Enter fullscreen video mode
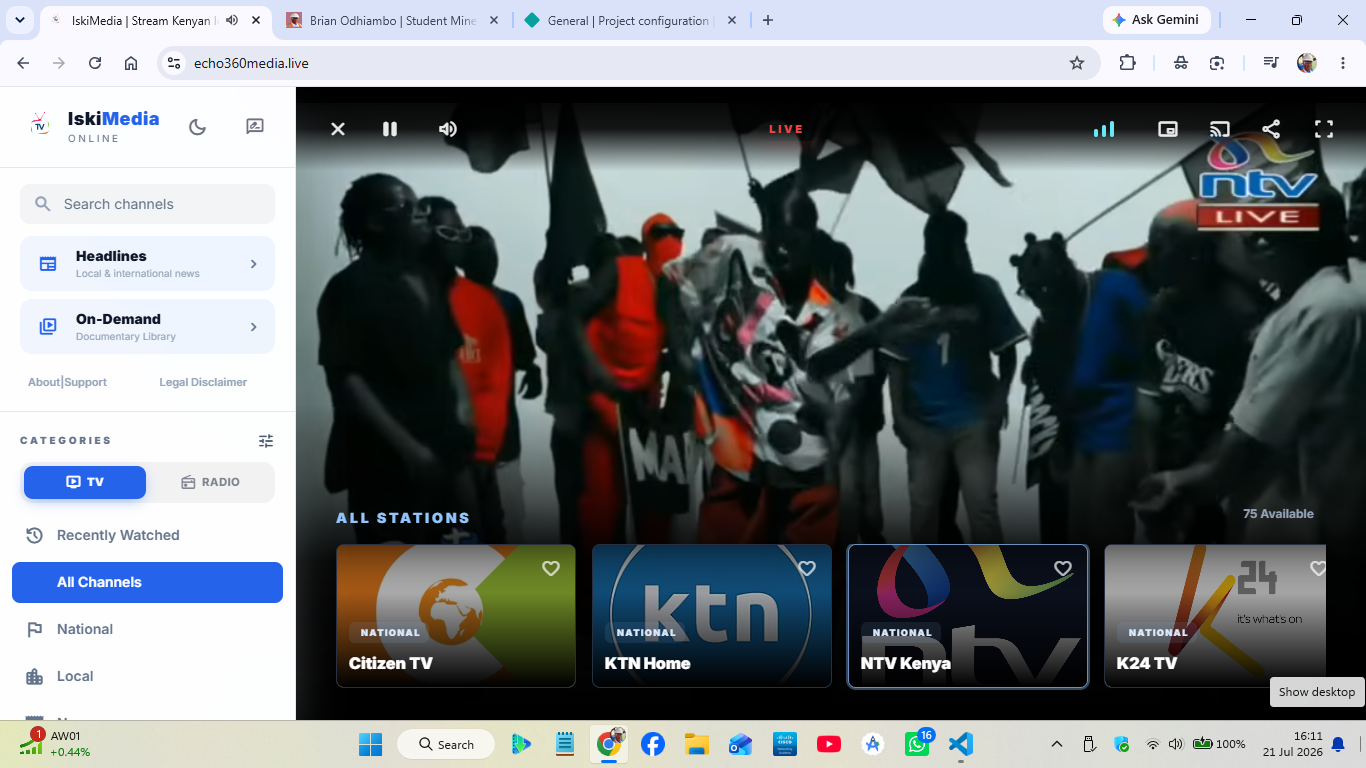The image size is (1366, 768). 1324,129
